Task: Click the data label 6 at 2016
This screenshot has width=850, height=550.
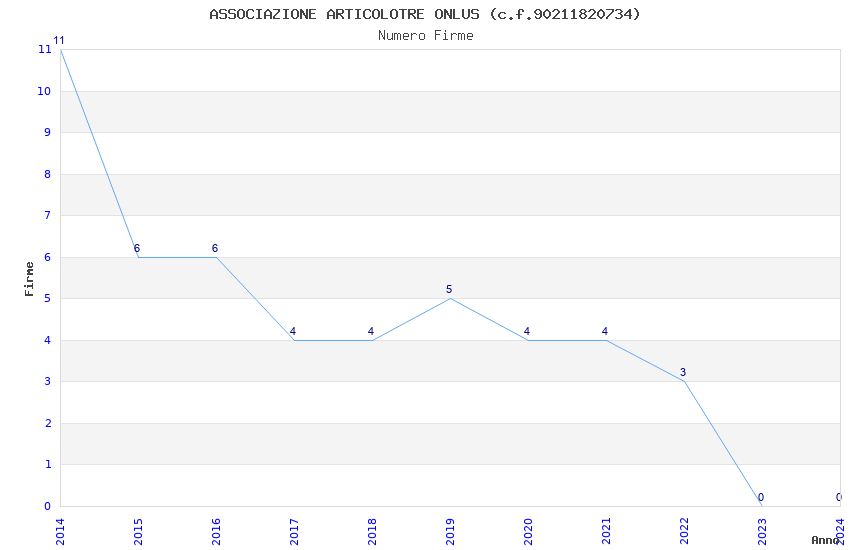Action: coord(215,248)
